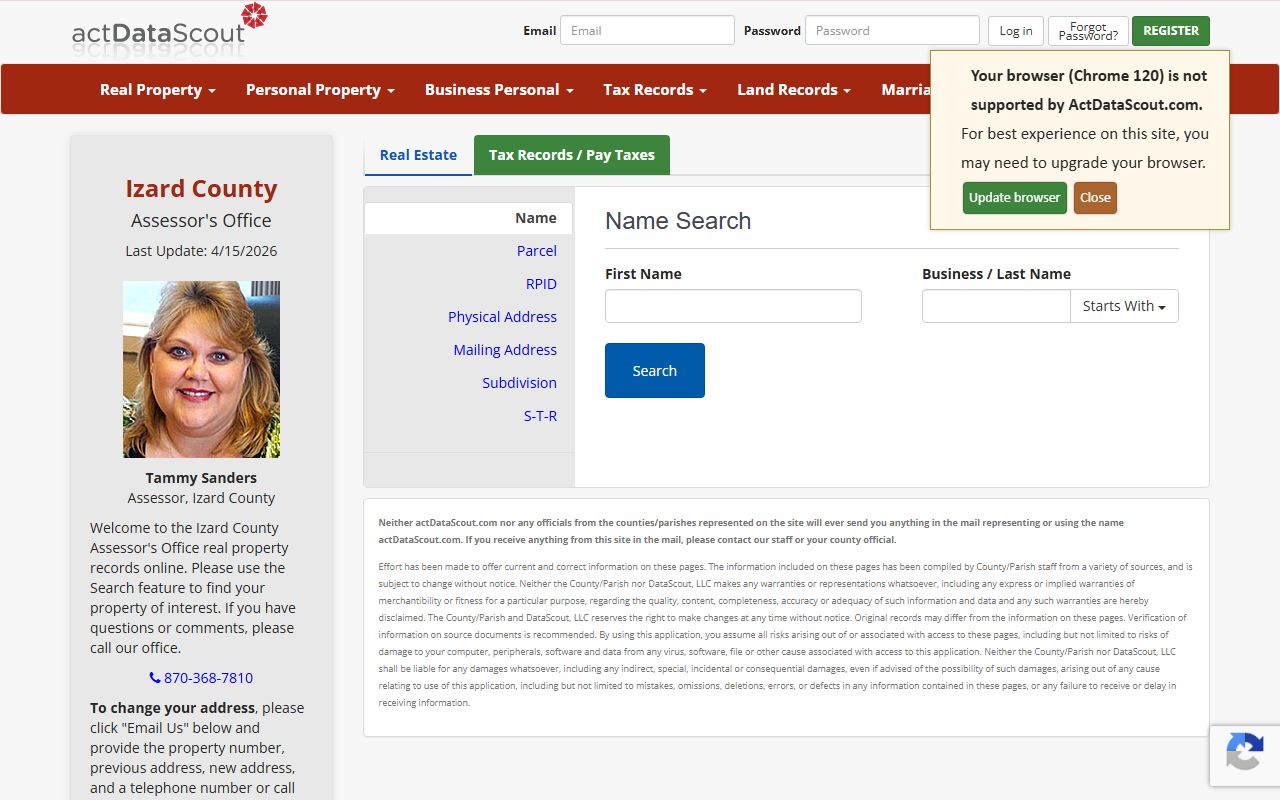
Task: Click the First Name input field
Action: click(x=733, y=306)
